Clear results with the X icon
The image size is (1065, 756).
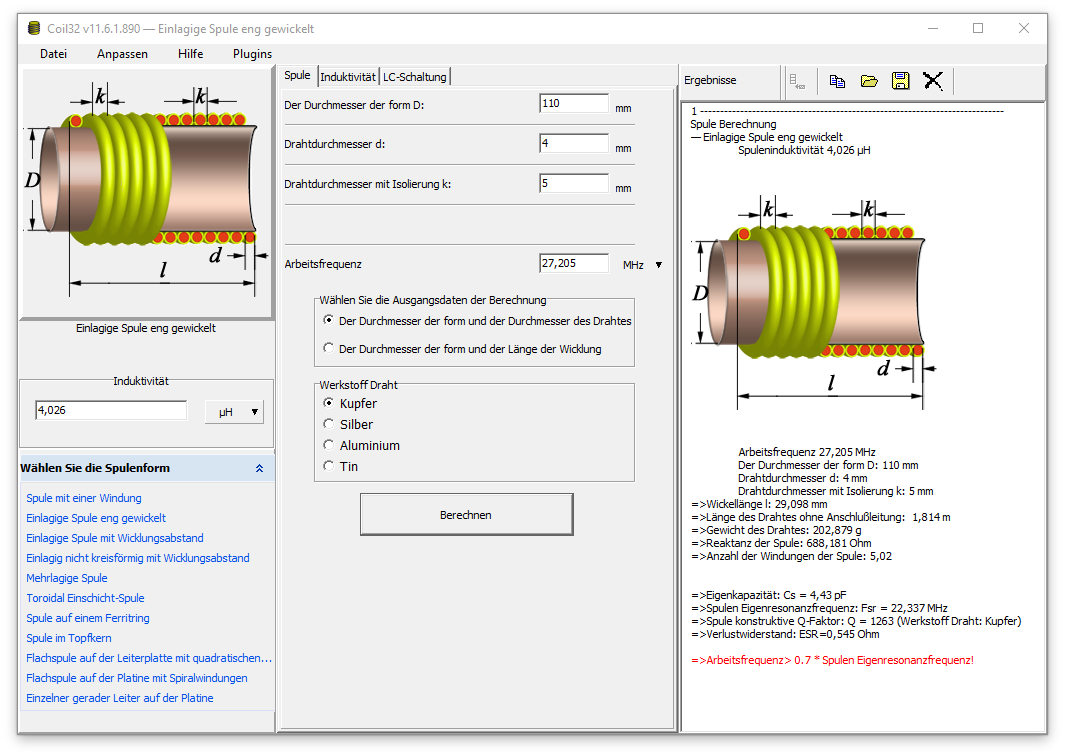[933, 82]
